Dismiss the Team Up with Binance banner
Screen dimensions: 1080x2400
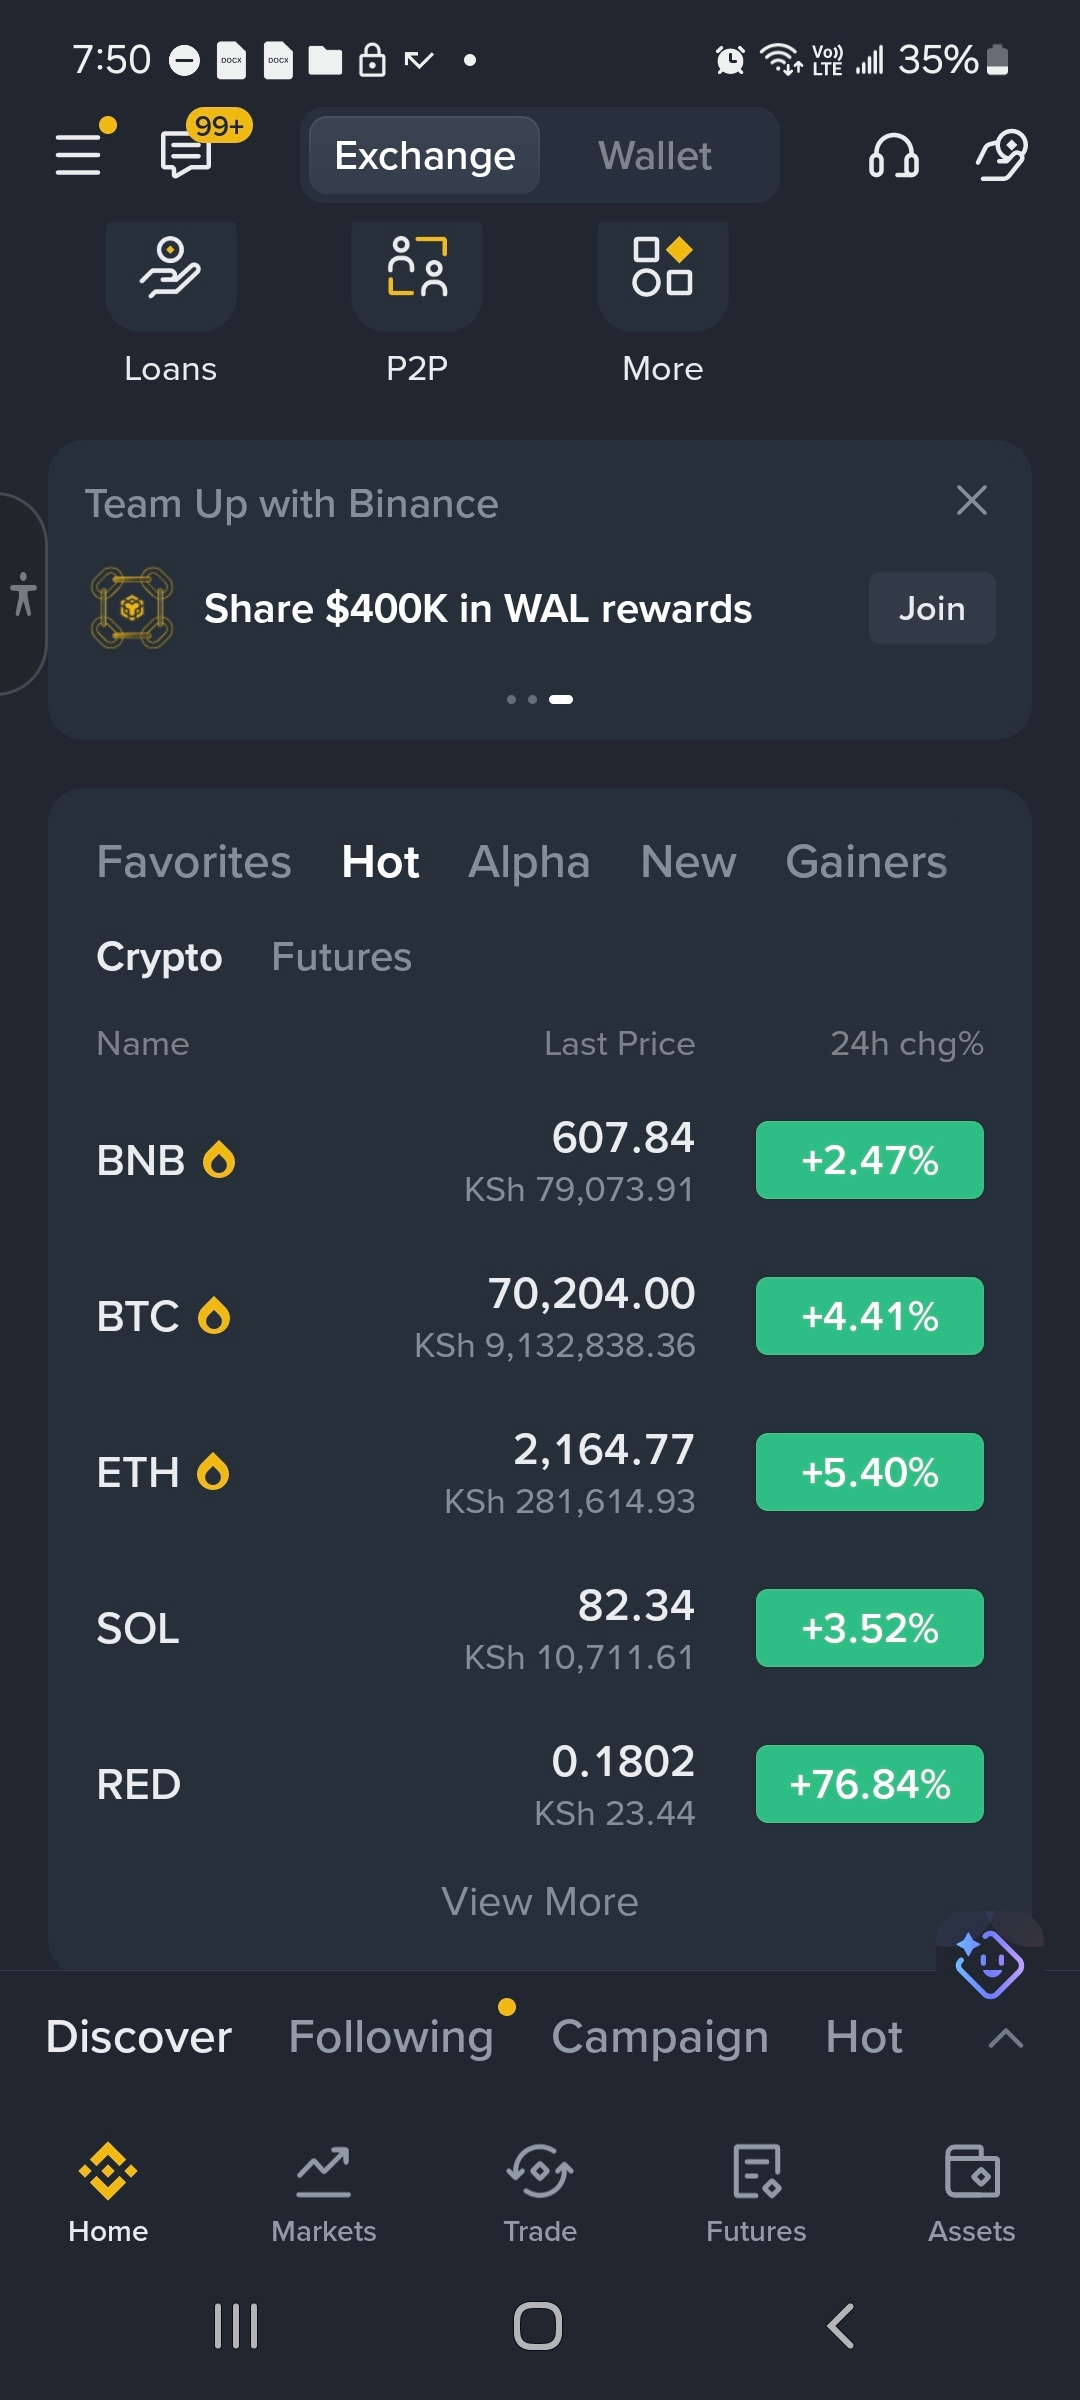click(x=972, y=500)
